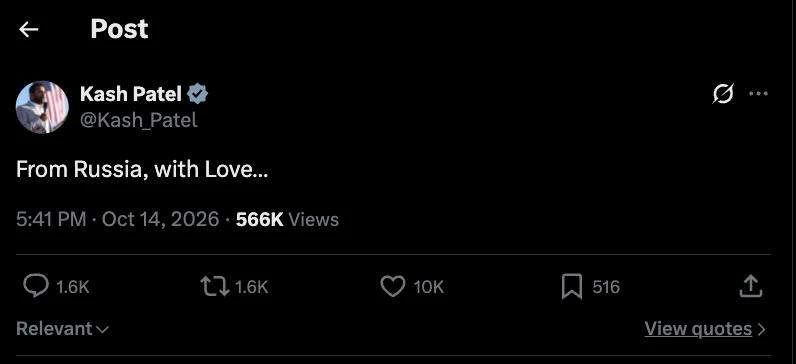Like the post with heart icon
The height and width of the screenshot is (364, 796).
(x=393, y=287)
